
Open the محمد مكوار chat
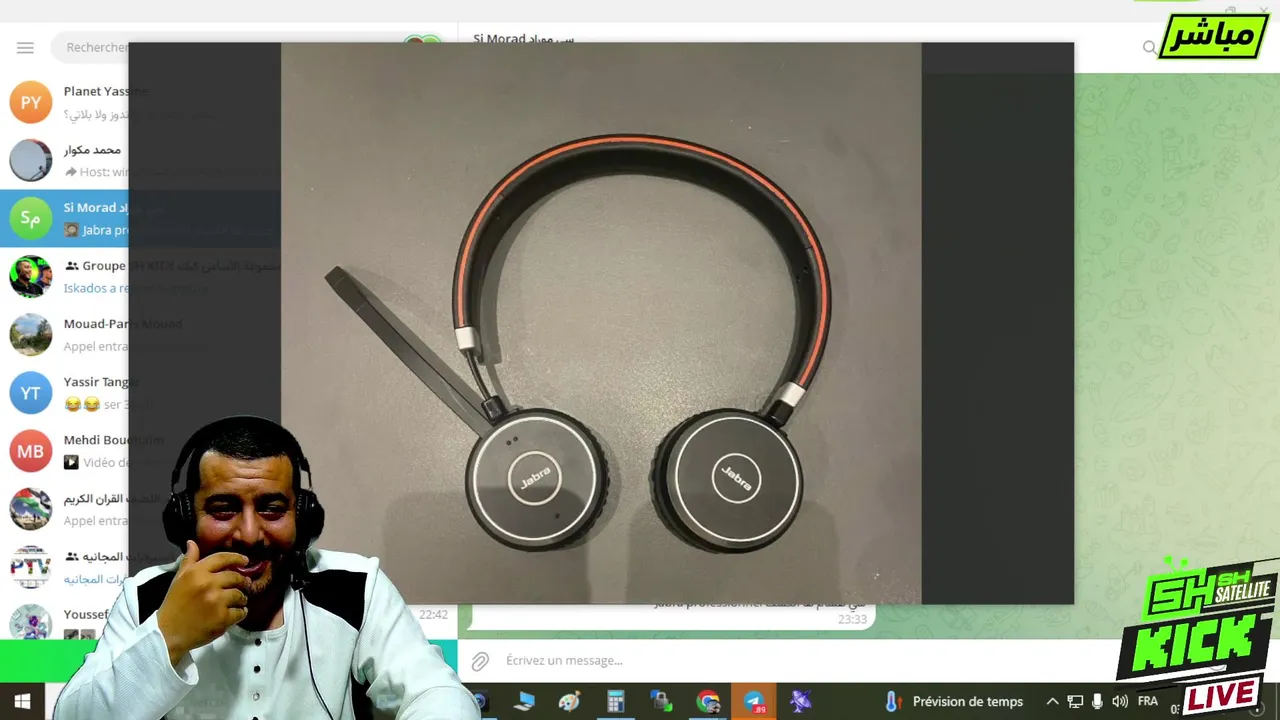click(x=229, y=160)
